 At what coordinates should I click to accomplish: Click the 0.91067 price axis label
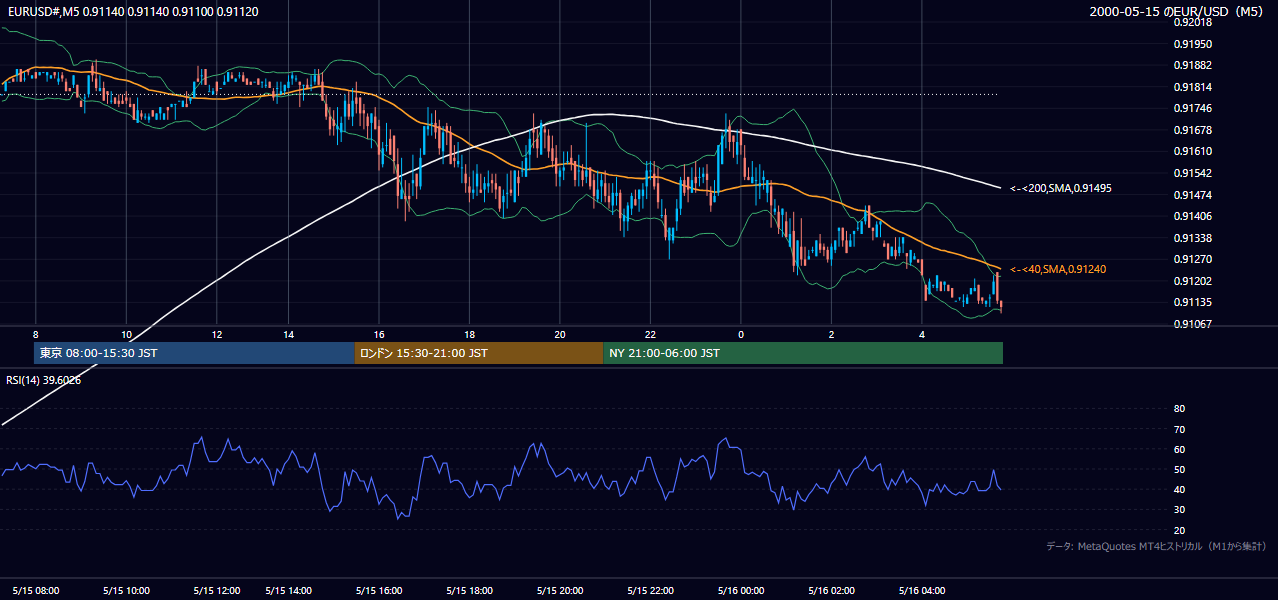[x=1194, y=324]
